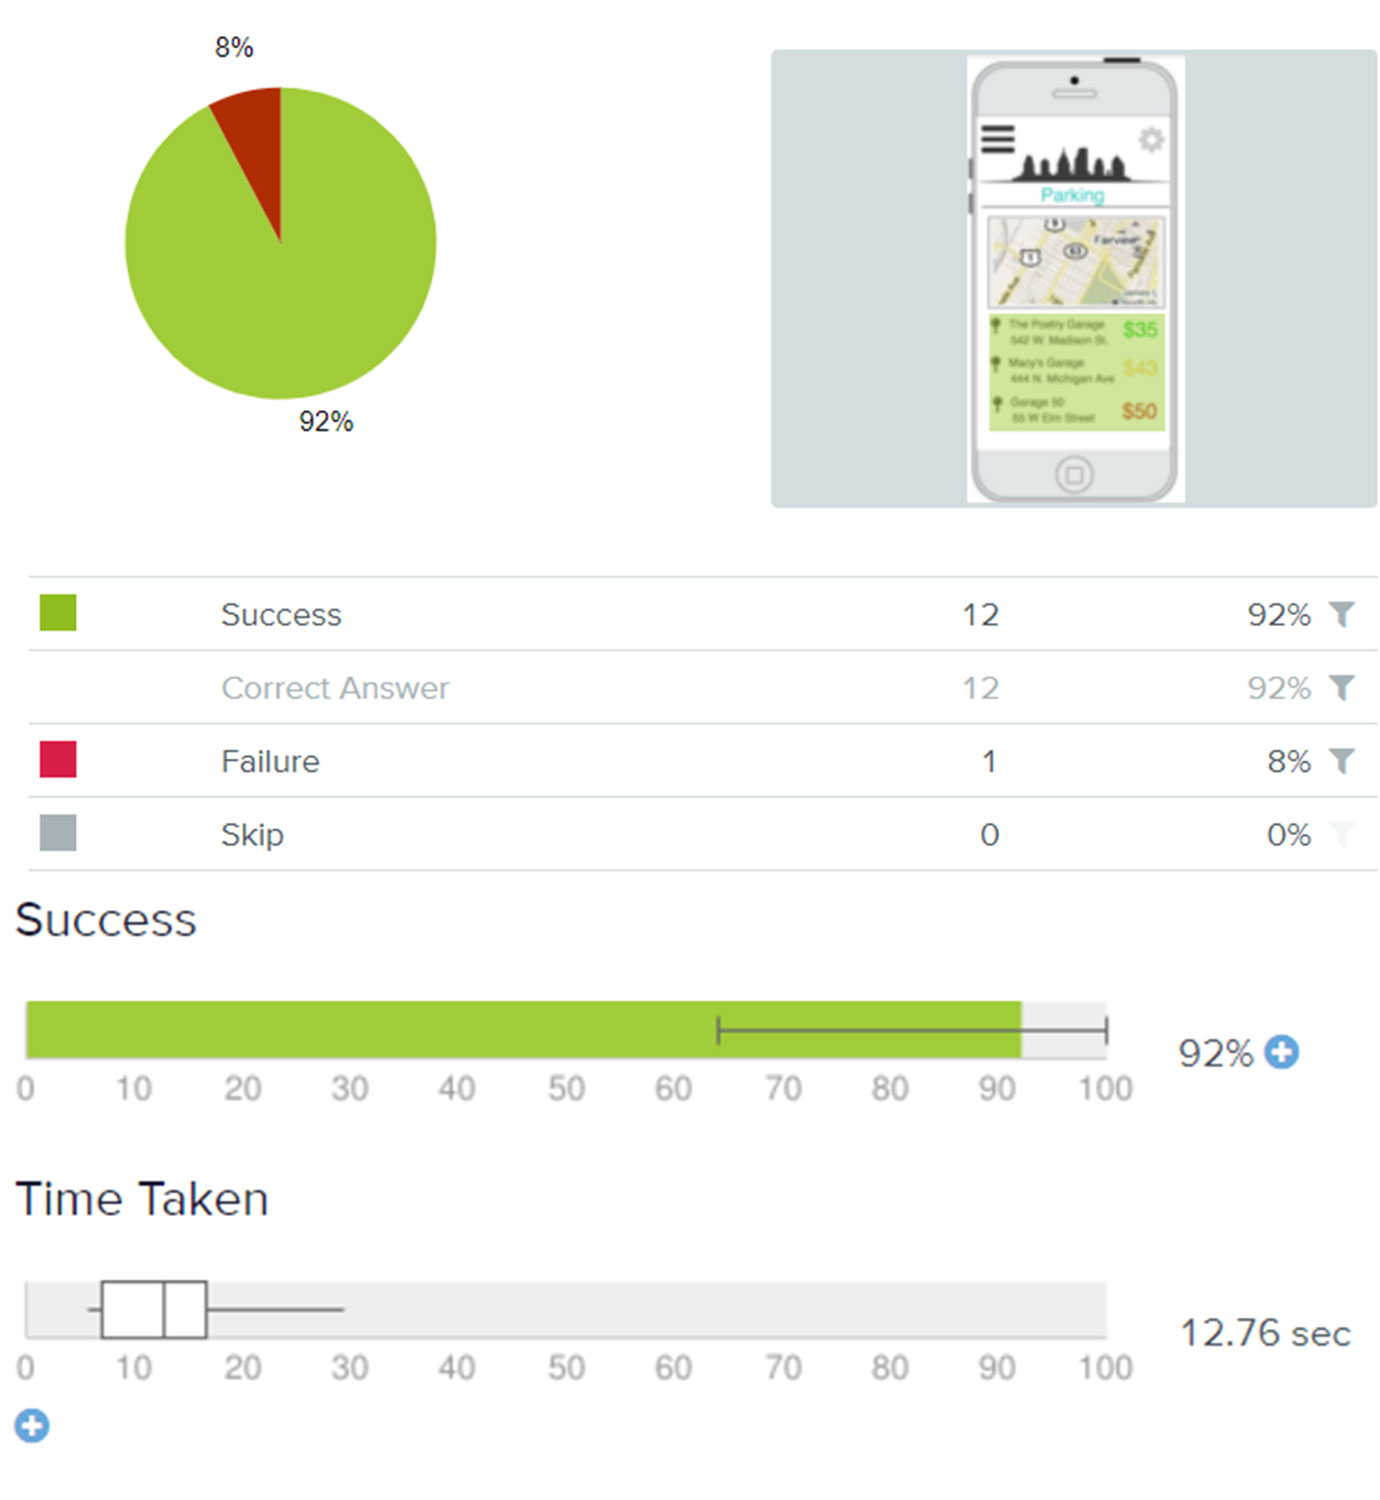1380x1500 pixels.
Task: Filter results by Success row
Action: click(x=1341, y=614)
